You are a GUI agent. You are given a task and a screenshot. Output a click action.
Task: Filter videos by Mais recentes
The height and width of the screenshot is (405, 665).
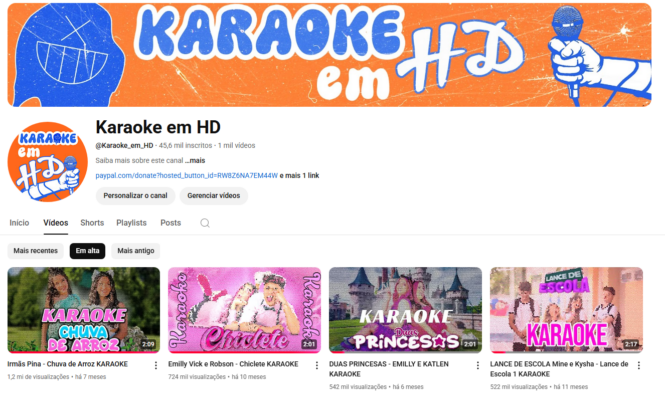36,251
